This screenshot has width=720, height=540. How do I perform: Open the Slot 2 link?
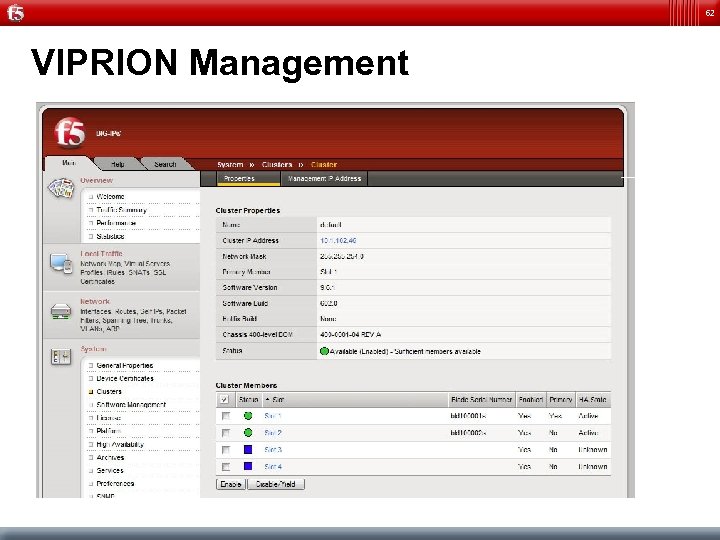coord(273,433)
